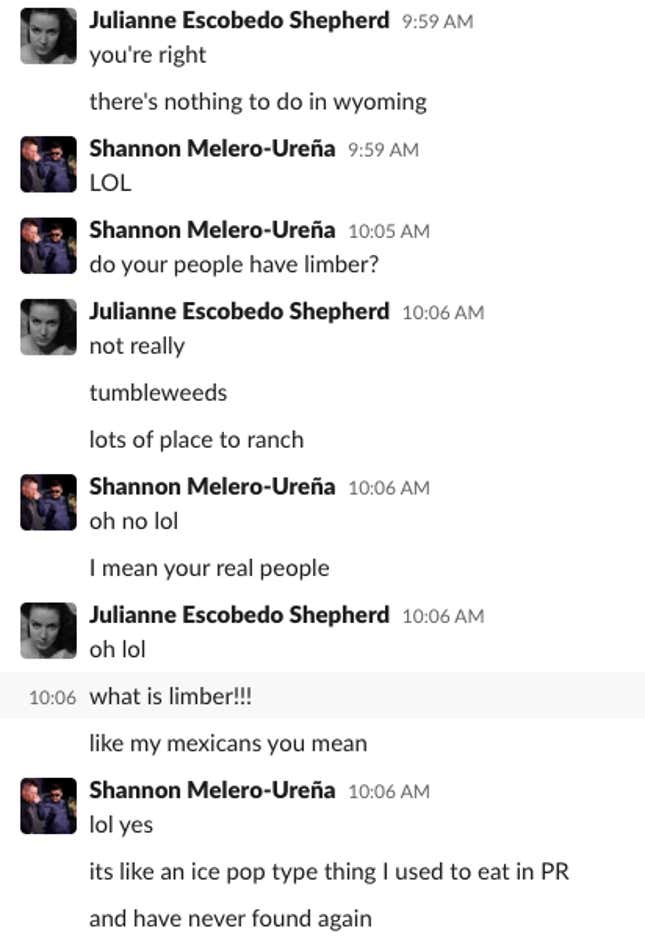Open Julianne Escobedo Shepherd name at 9:59 AM

click(x=239, y=21)
